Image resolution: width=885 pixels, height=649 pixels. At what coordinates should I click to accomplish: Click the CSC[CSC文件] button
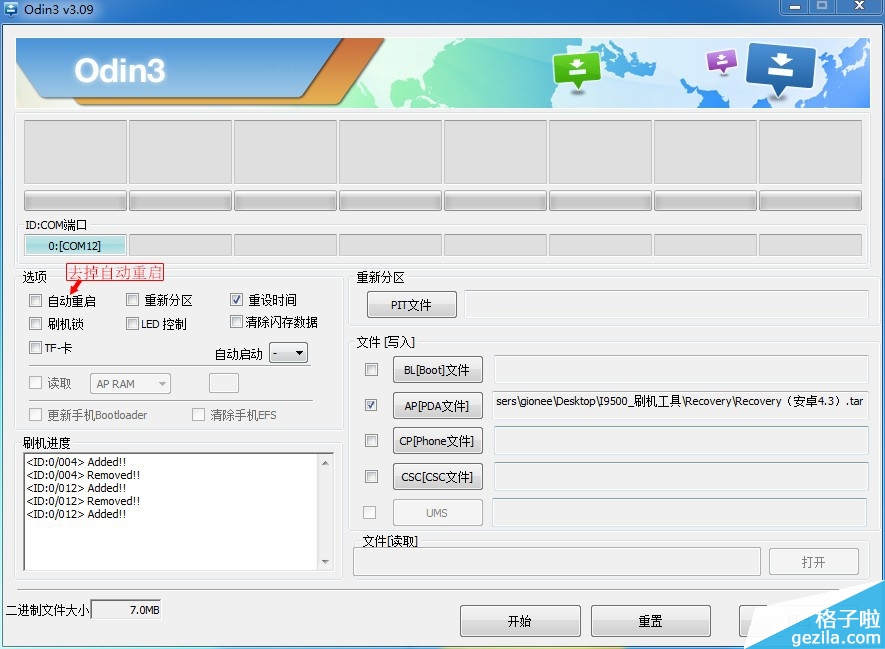pos(437,477)
